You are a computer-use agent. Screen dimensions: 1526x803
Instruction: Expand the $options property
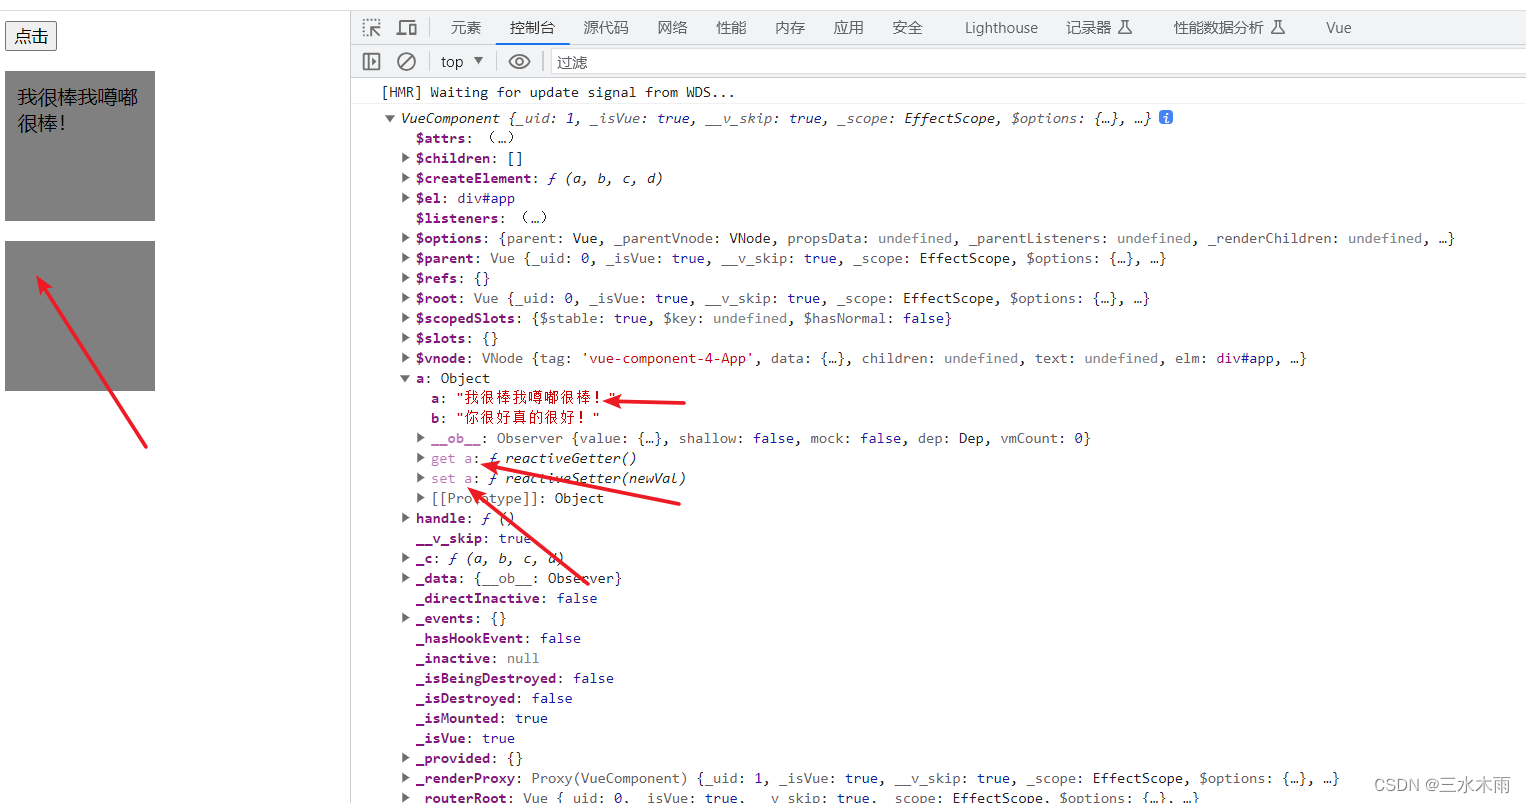tap(405, 238)
